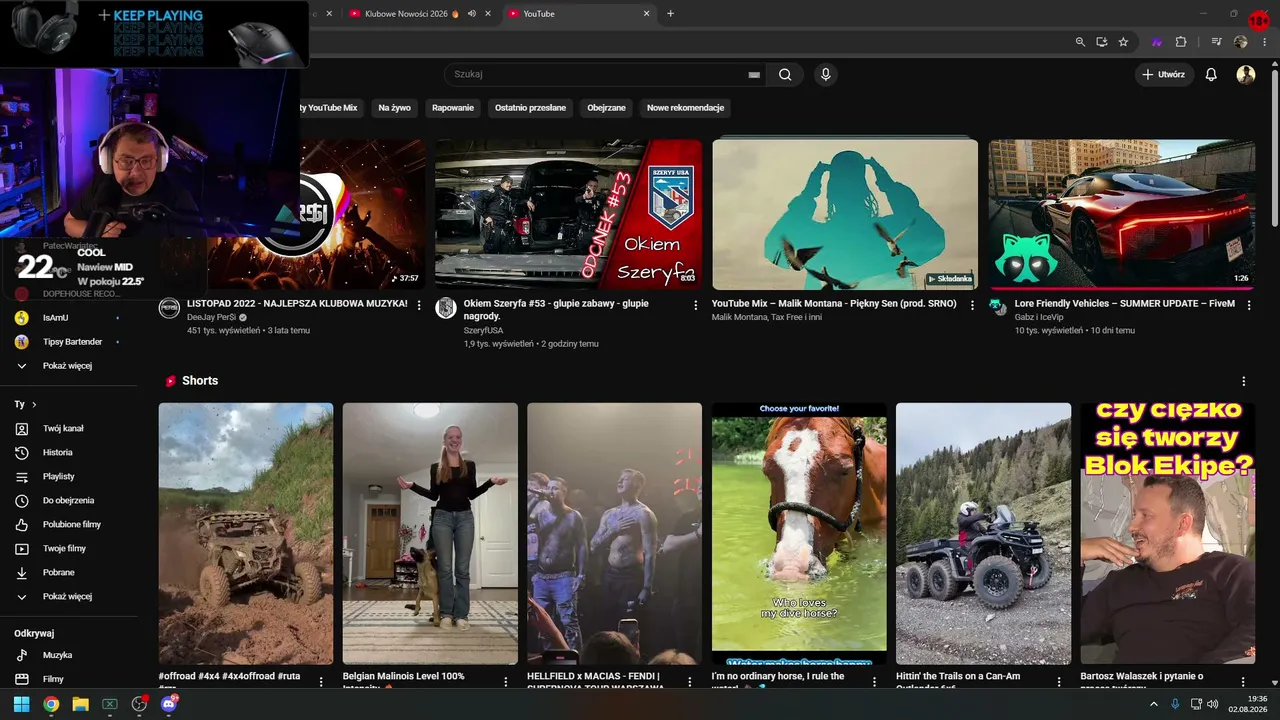Select the Na żywo filter chip
Viewport: 1280px width, 720px height.
394,108
